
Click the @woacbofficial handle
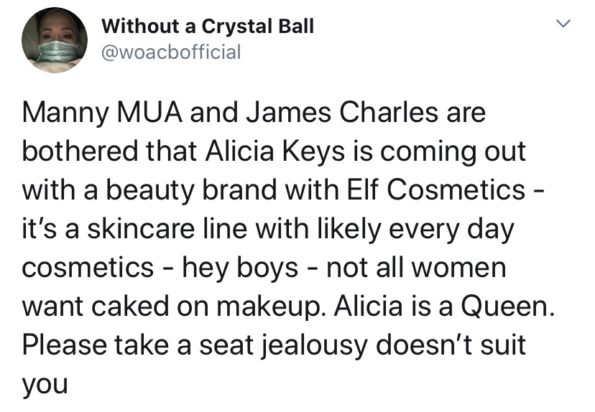tap(171, 52)
